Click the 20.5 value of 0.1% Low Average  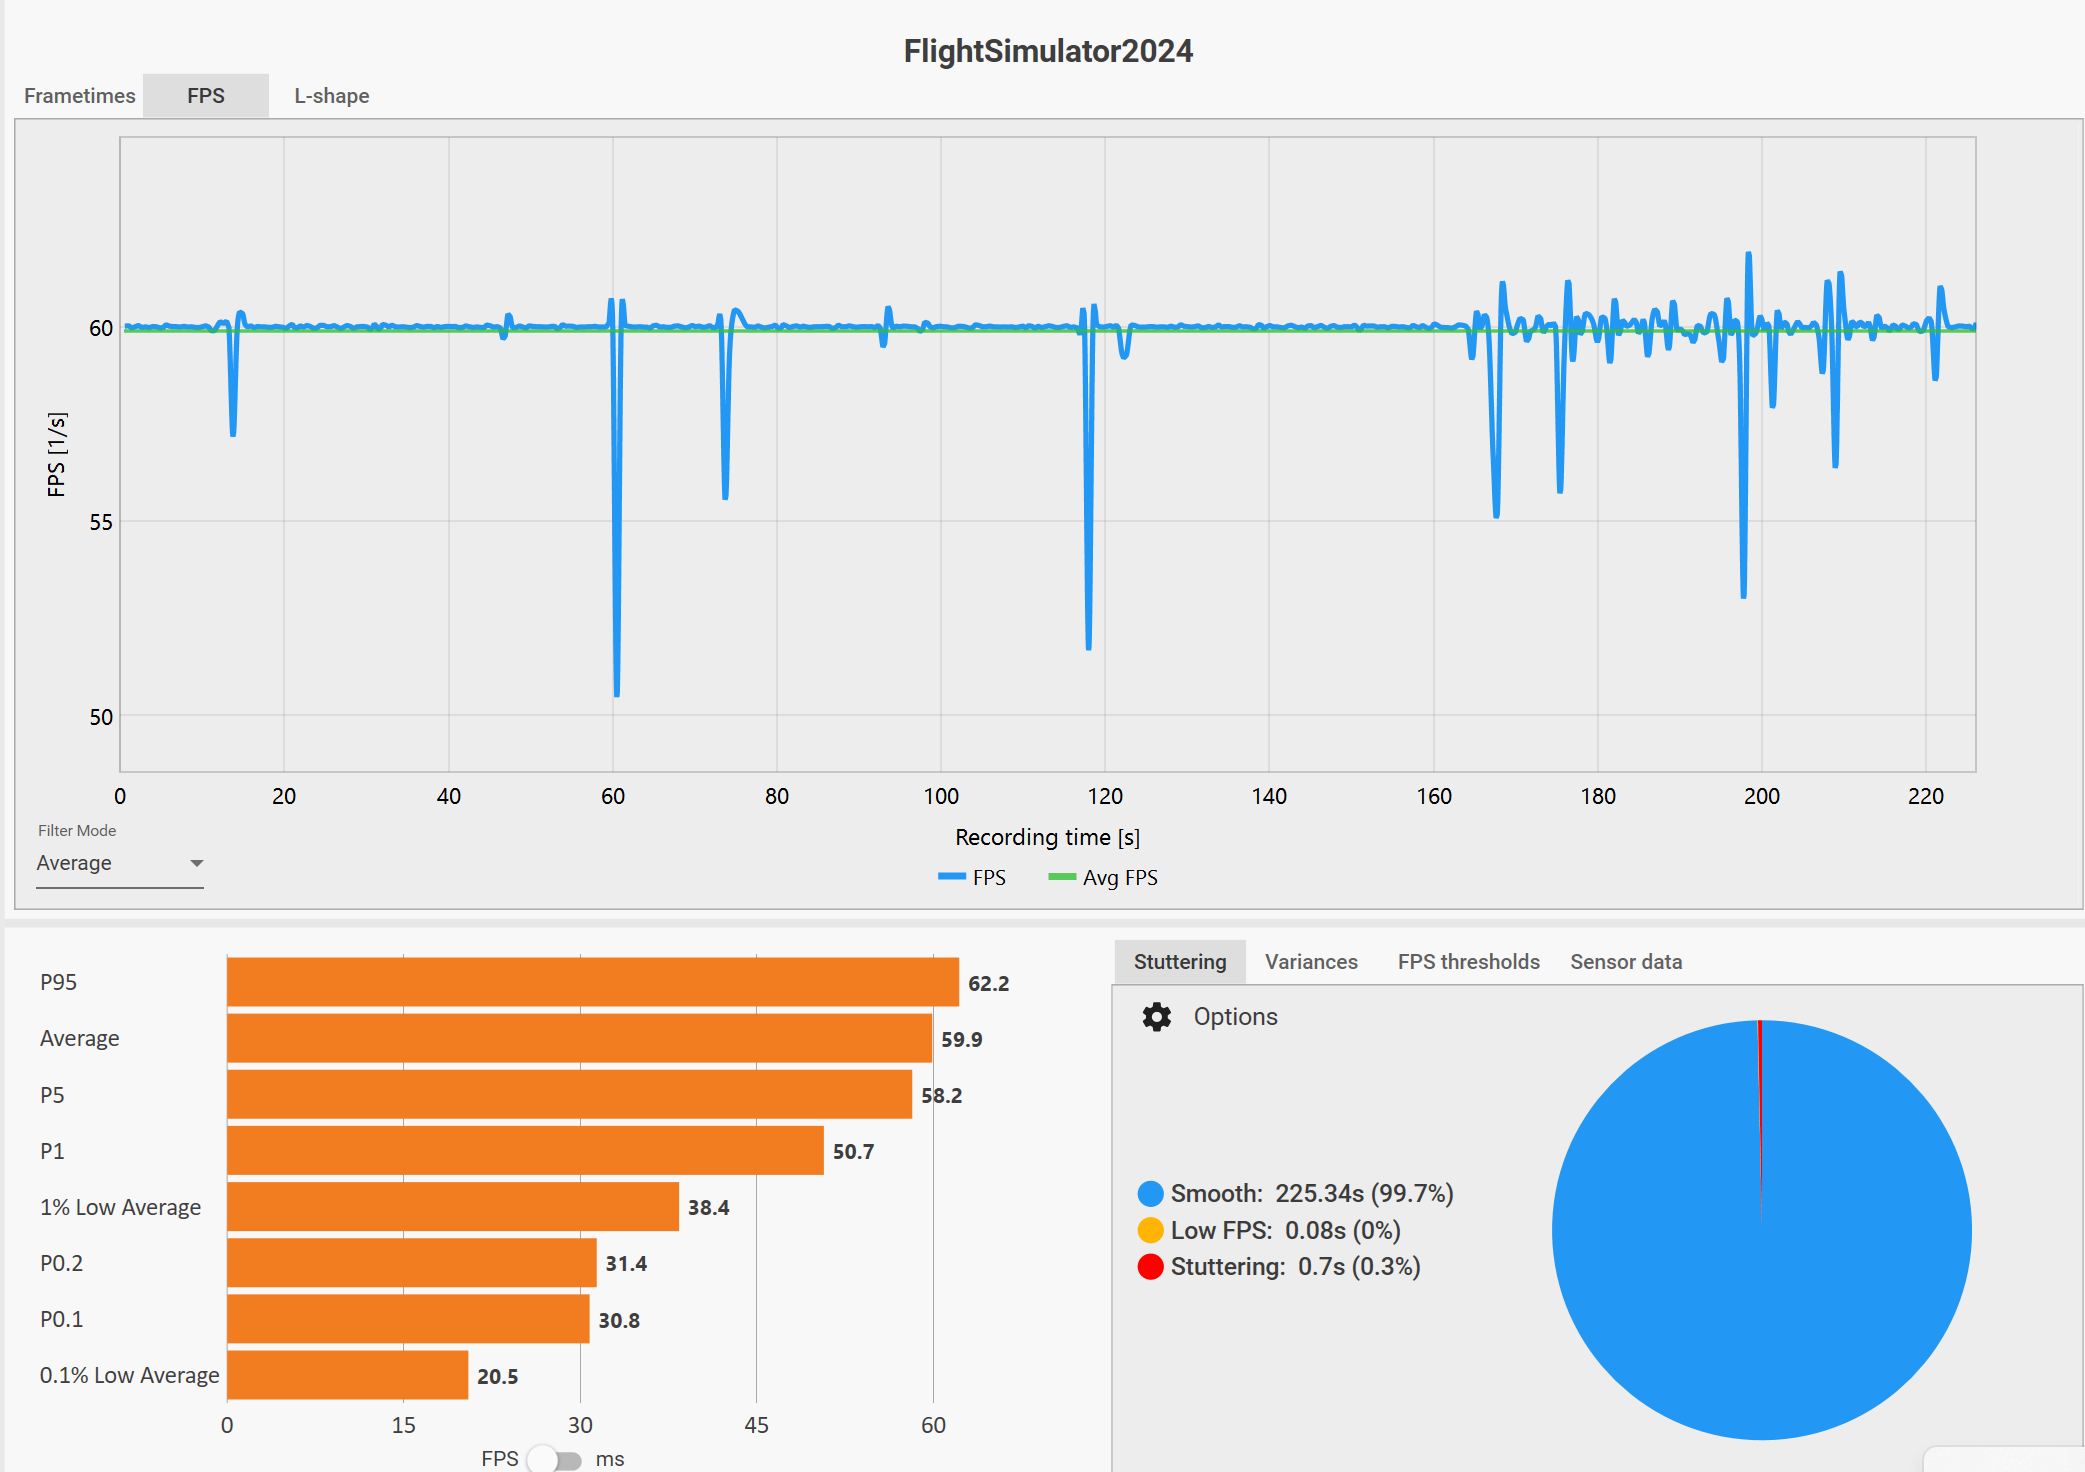point(497,1377)
